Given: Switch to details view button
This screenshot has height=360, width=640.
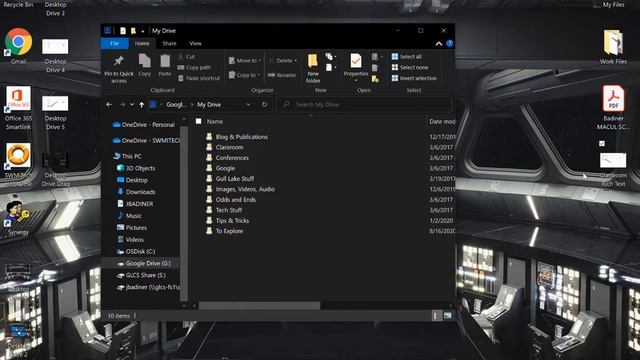Looking at the screenshot, I should tap(436, 316).
